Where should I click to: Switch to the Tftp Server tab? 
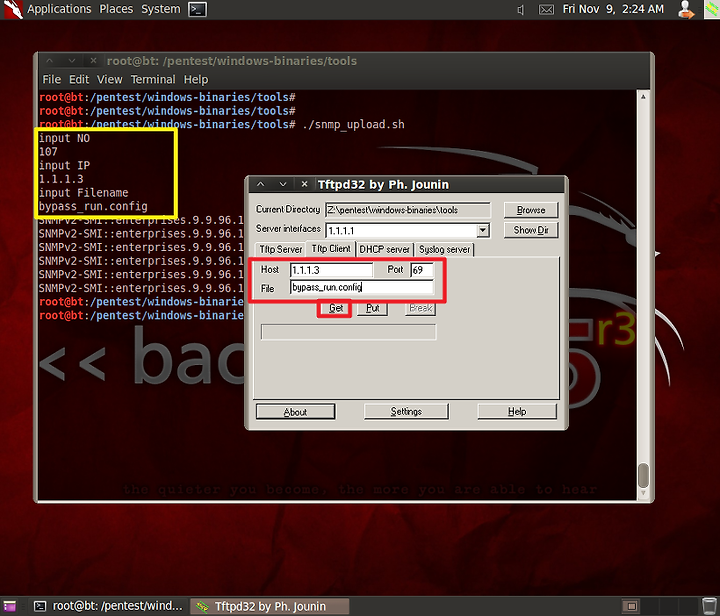pos(281,249)
